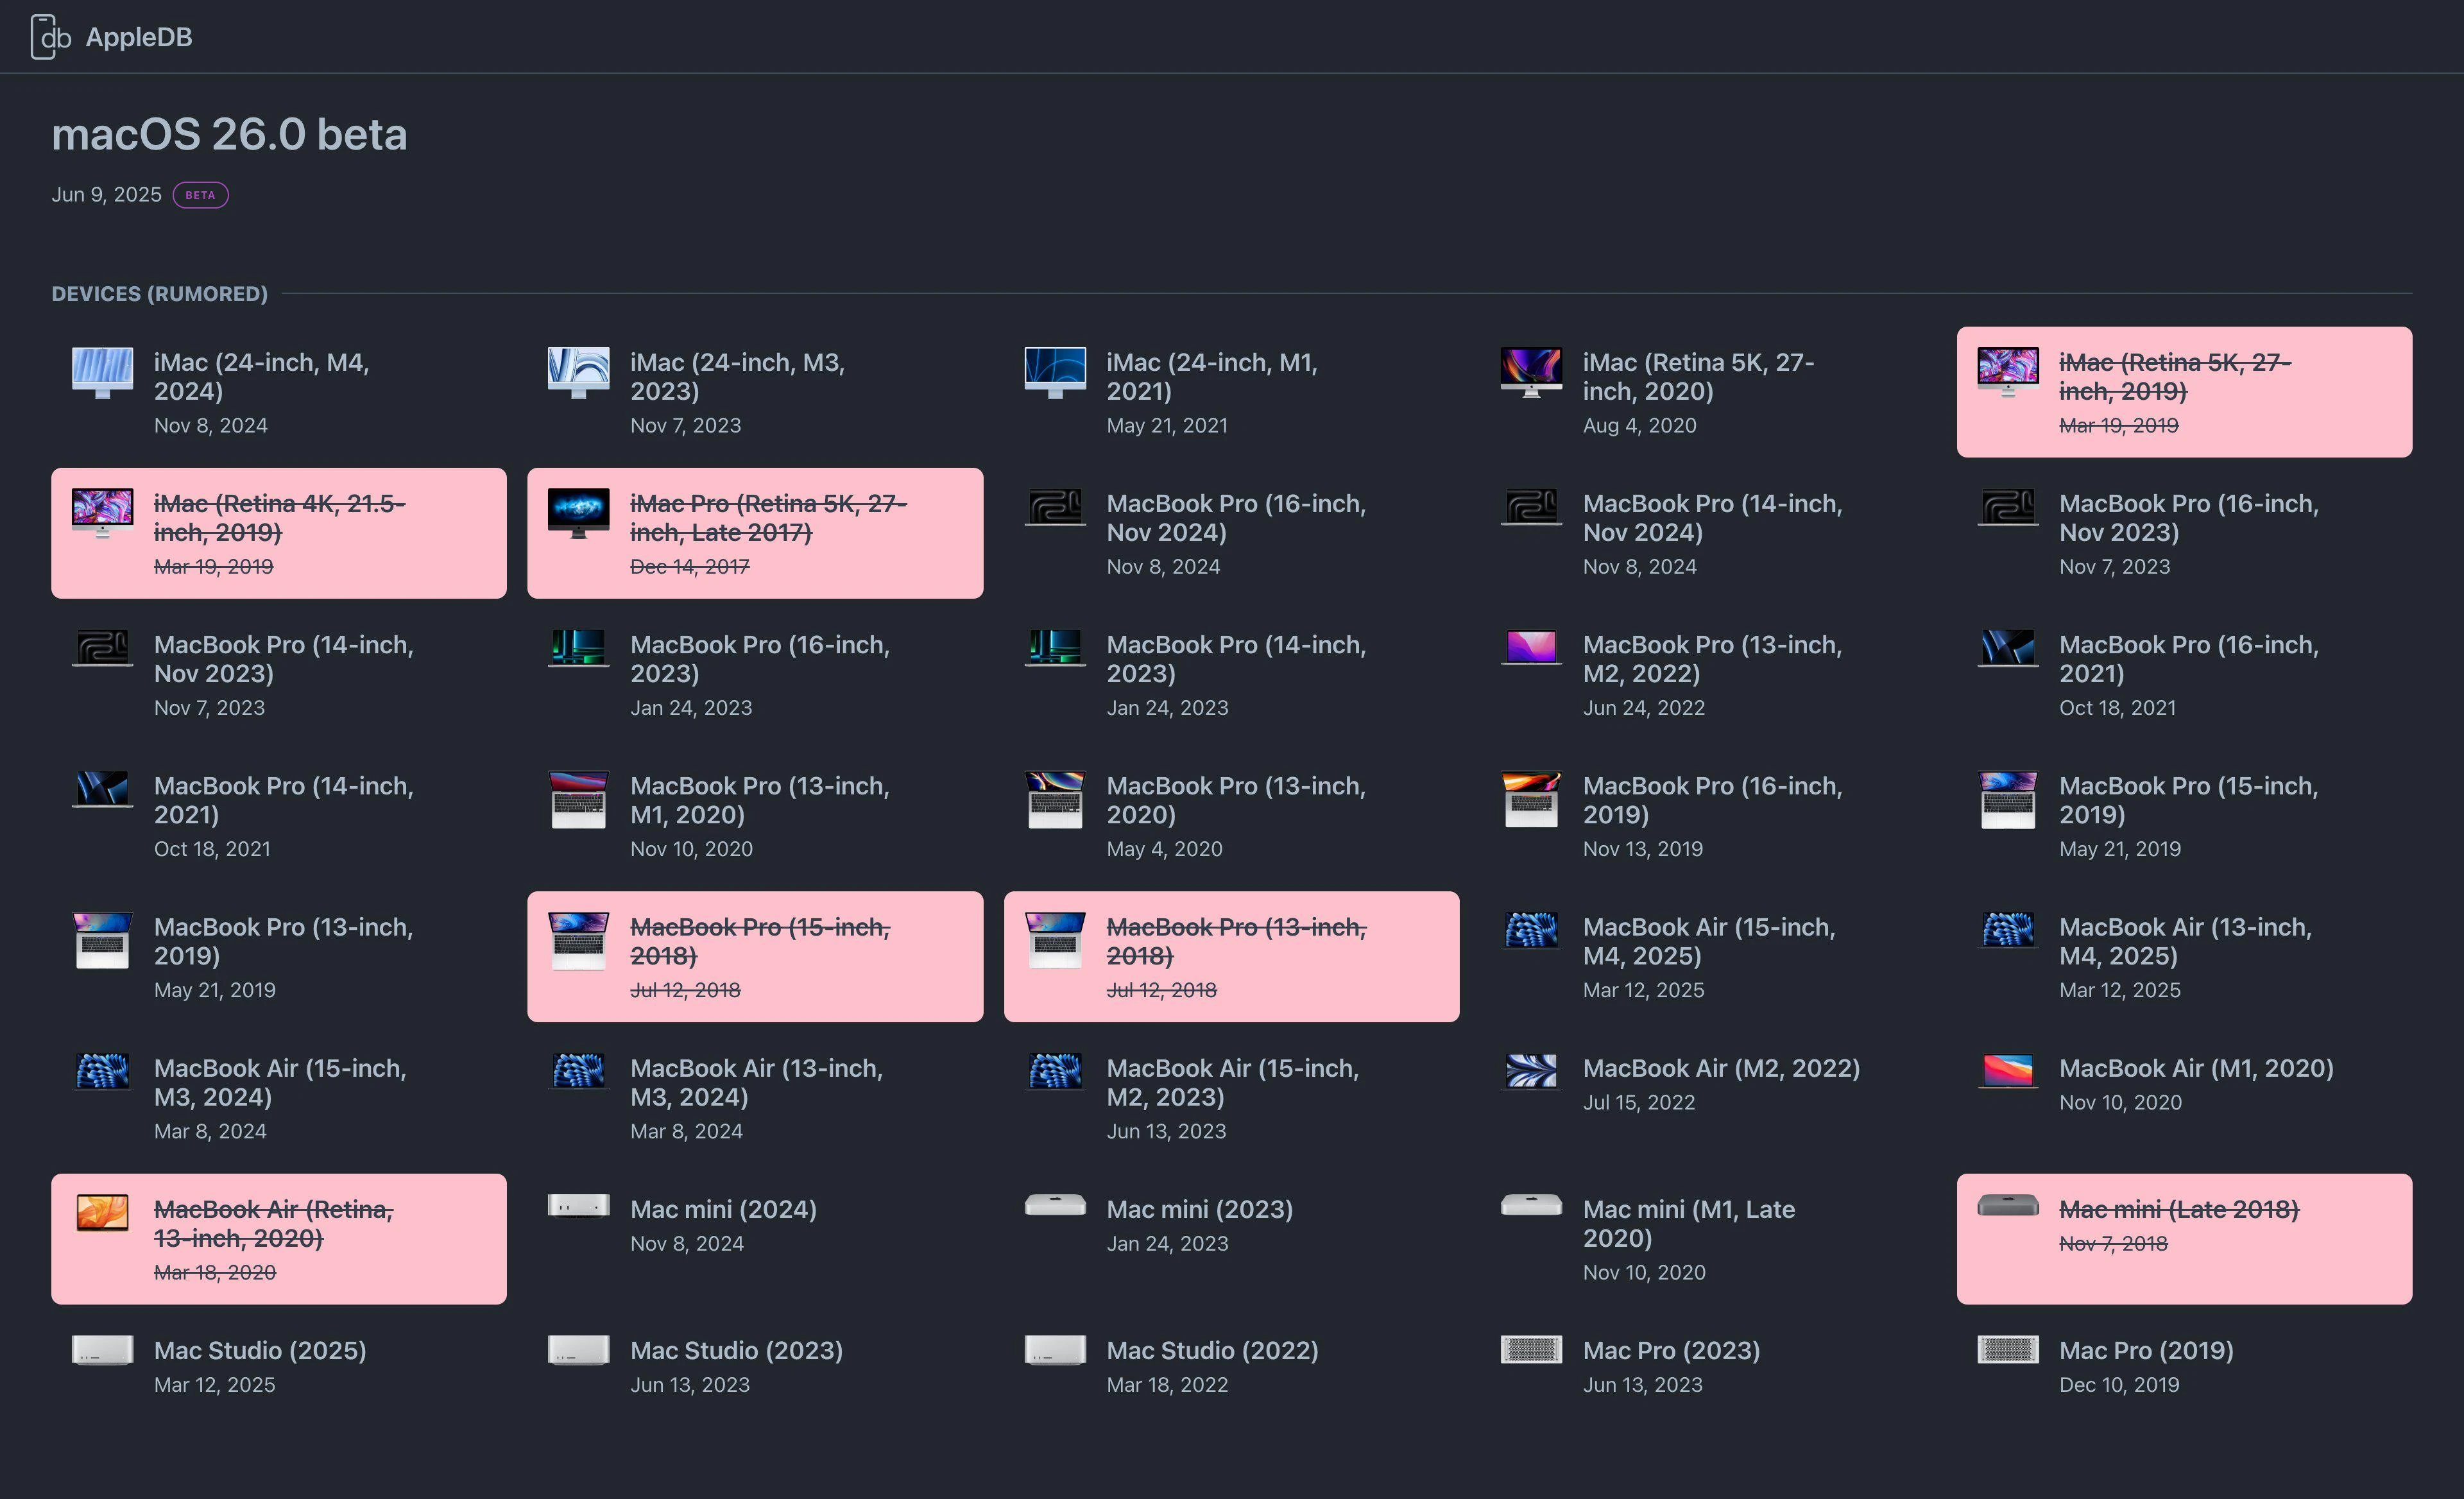Click the purple BETA badge

click(x=201, y=195)
